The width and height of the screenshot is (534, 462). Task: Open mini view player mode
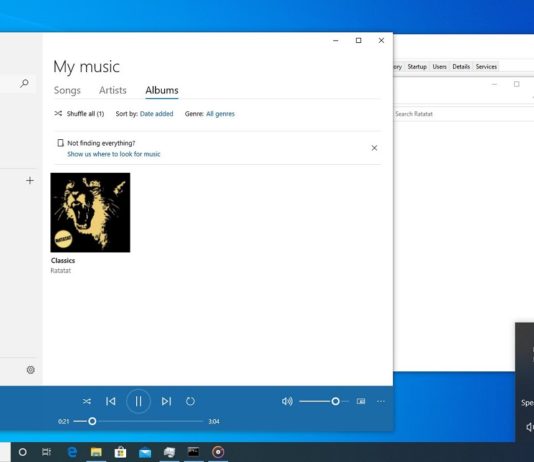(361, 401)
